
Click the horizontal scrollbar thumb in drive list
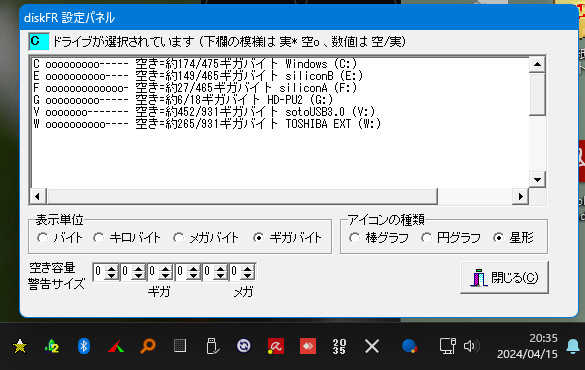[x=242, y=196]
